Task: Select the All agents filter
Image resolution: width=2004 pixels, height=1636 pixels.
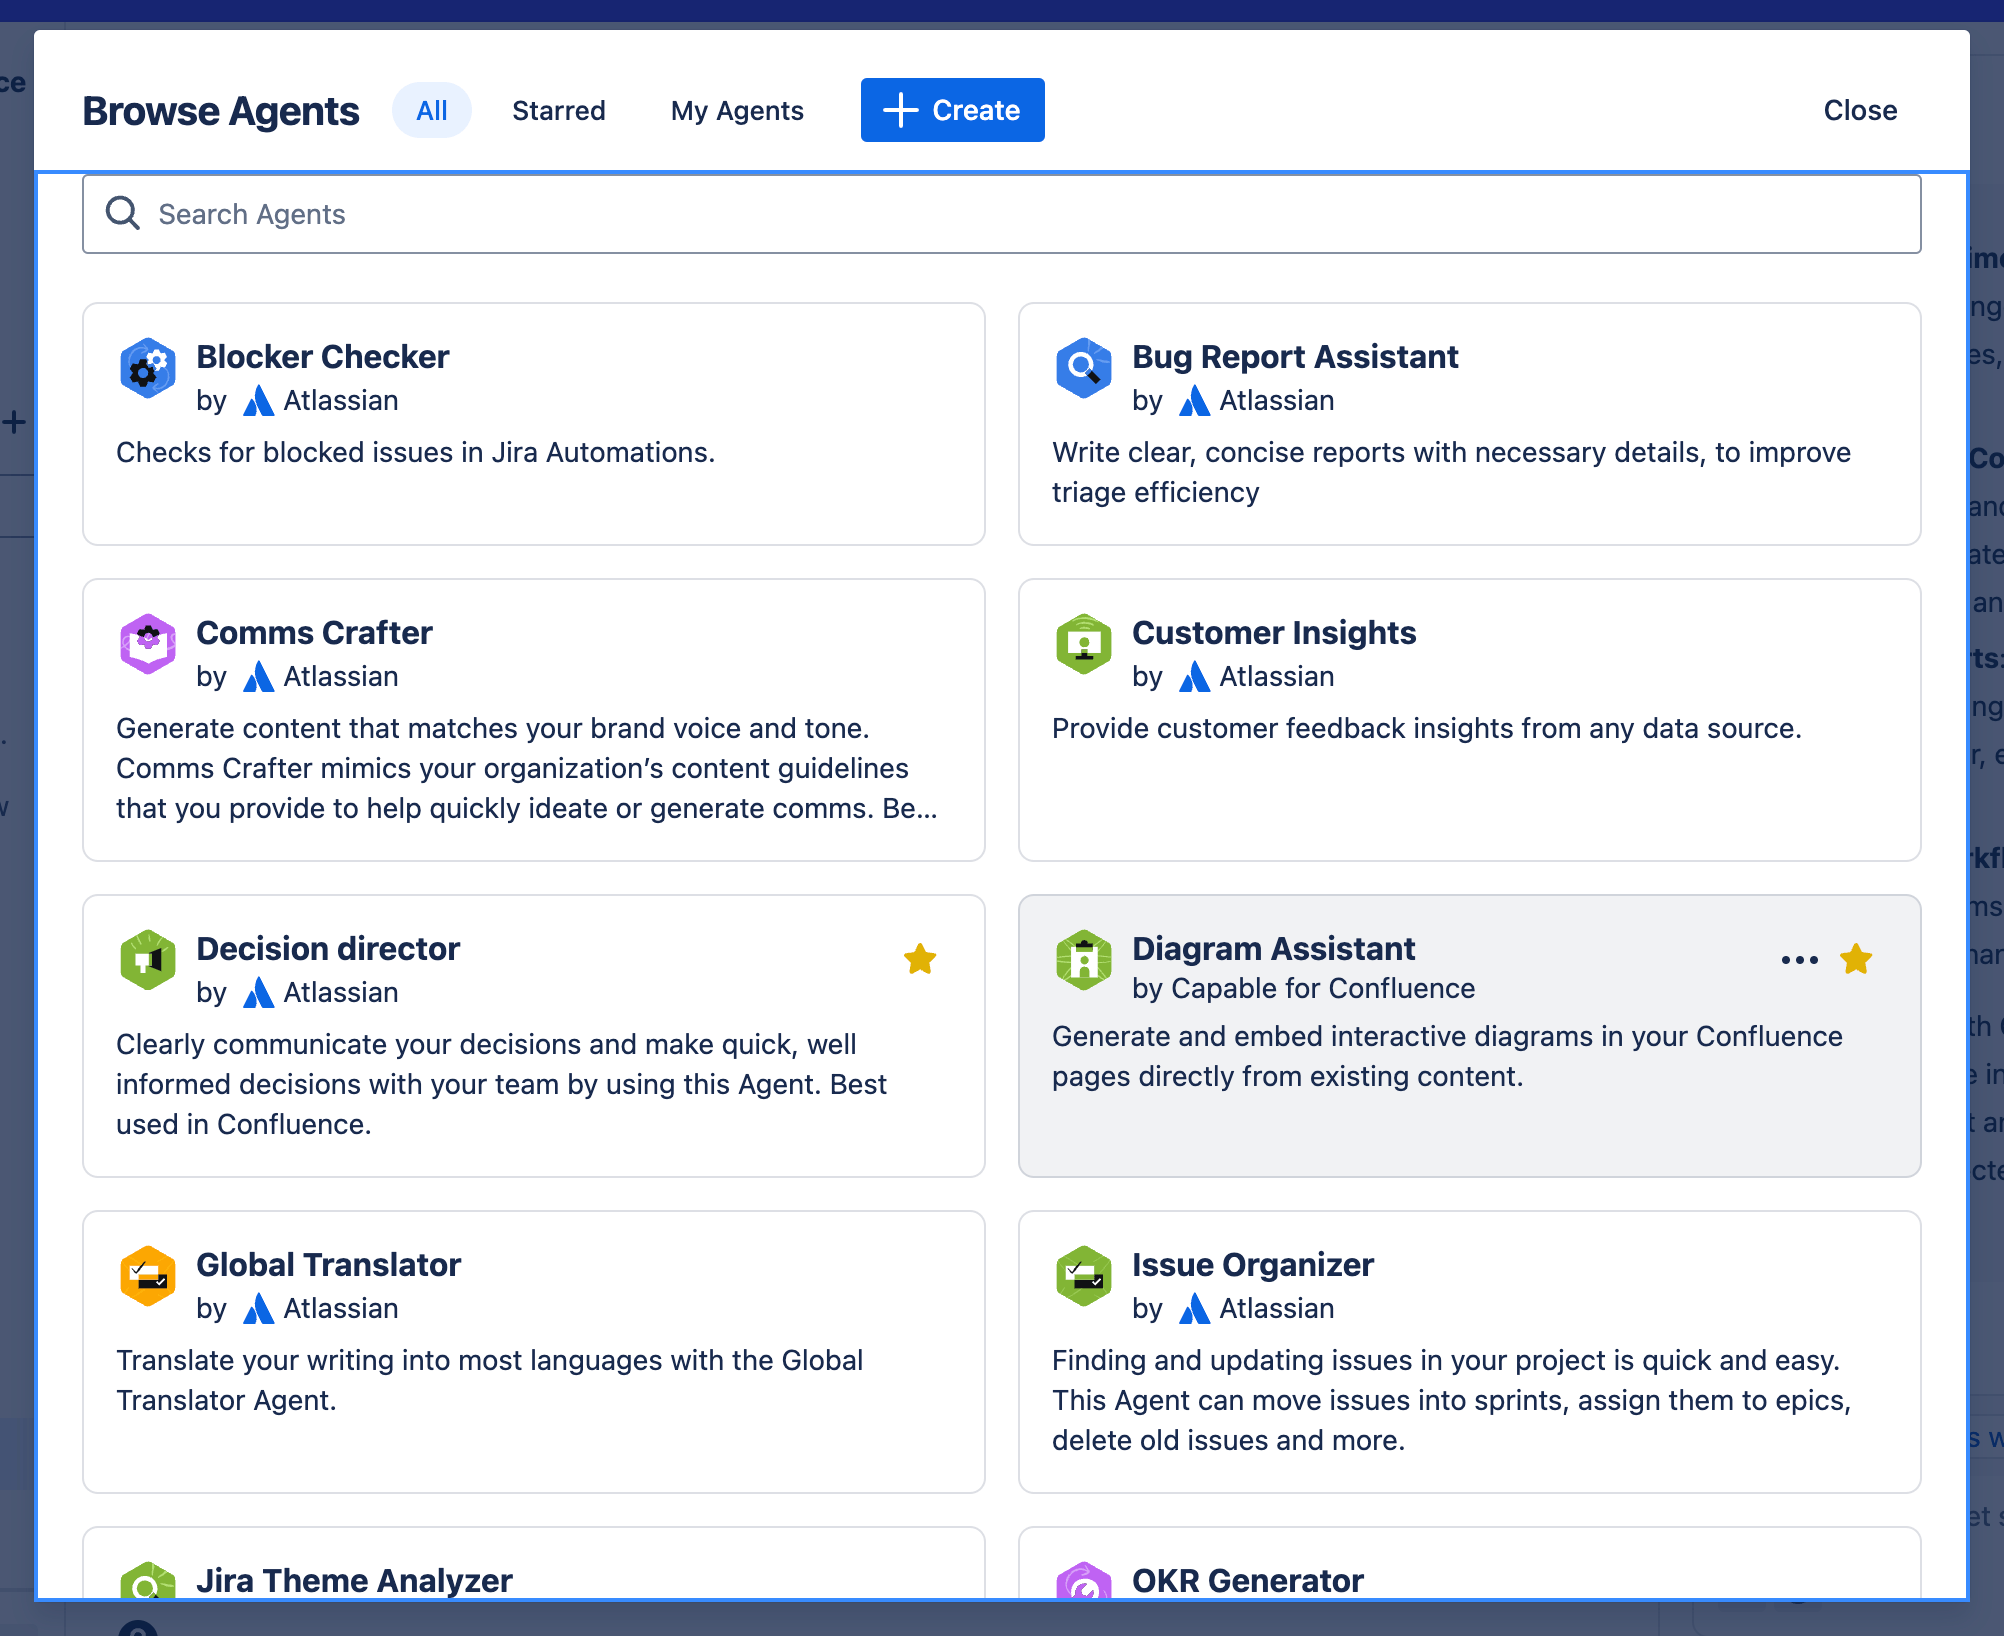Action: coord(431,110)
